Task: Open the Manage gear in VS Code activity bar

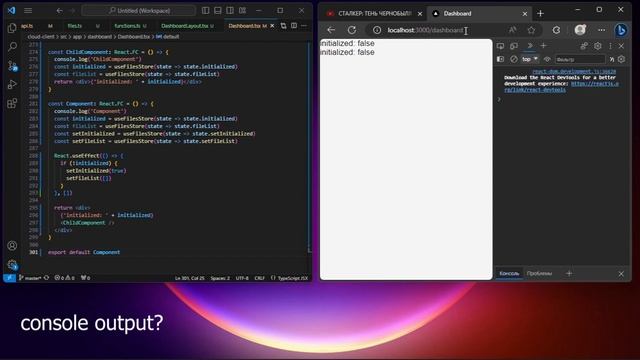Action: pos(12,264)
